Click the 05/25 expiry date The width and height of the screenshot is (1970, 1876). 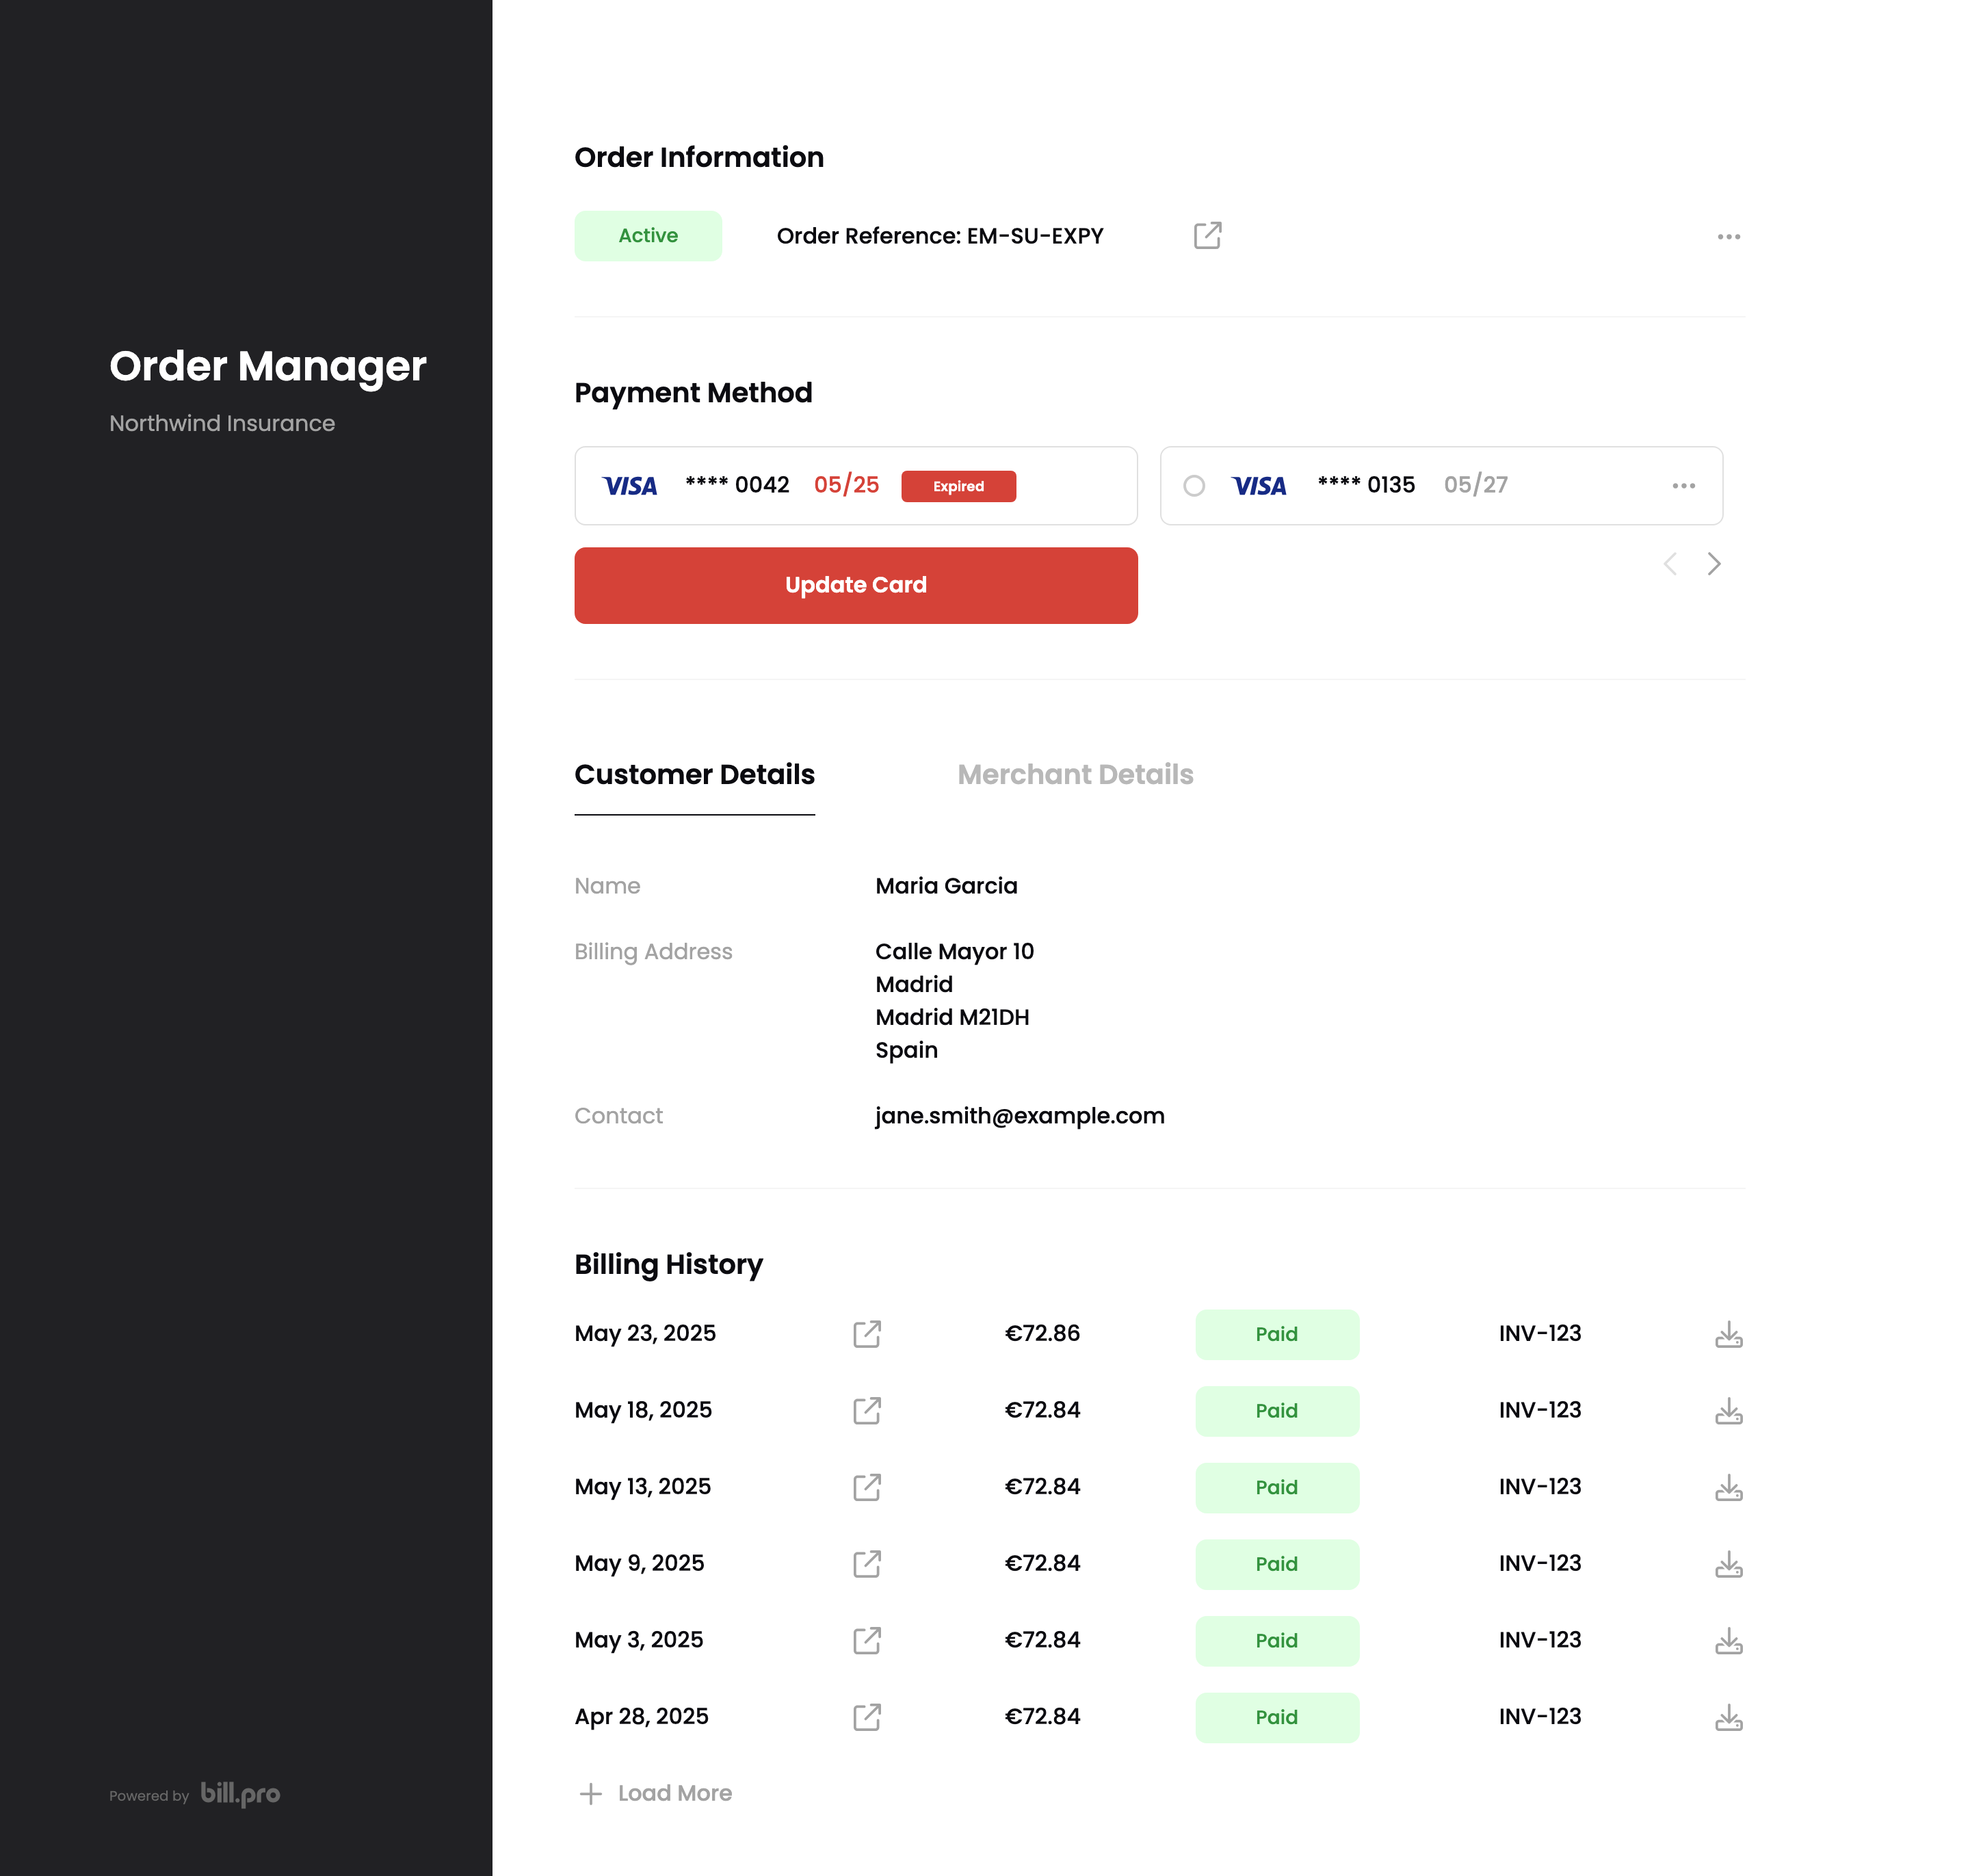[846, 485]
